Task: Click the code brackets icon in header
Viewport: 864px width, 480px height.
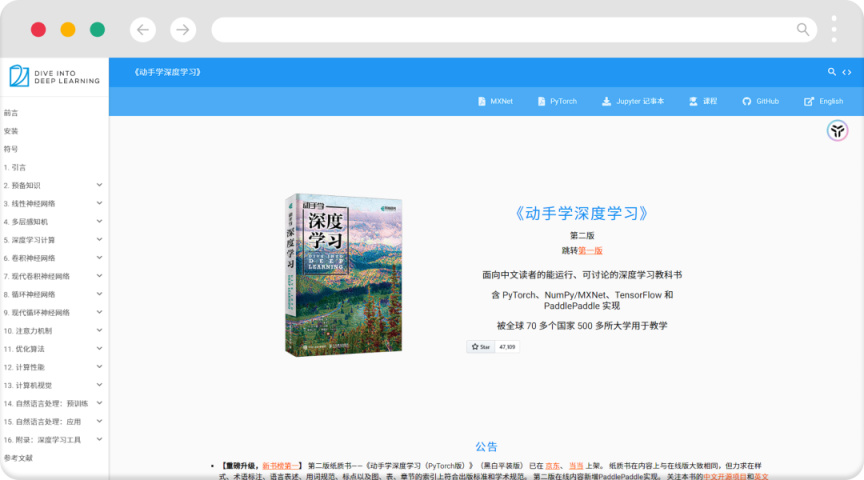Action: [847, 72]
